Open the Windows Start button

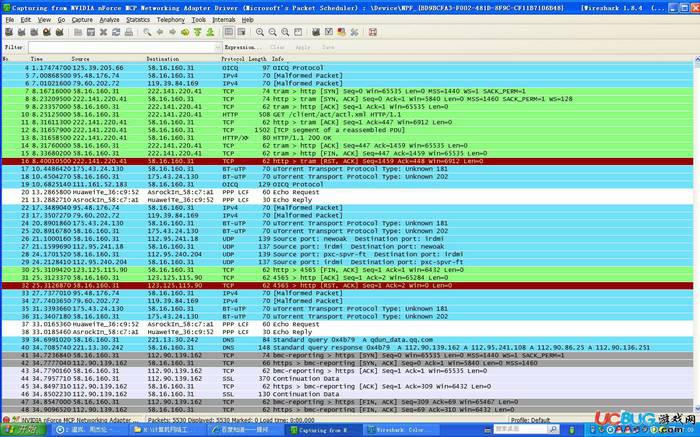click(x=22, y=430)
